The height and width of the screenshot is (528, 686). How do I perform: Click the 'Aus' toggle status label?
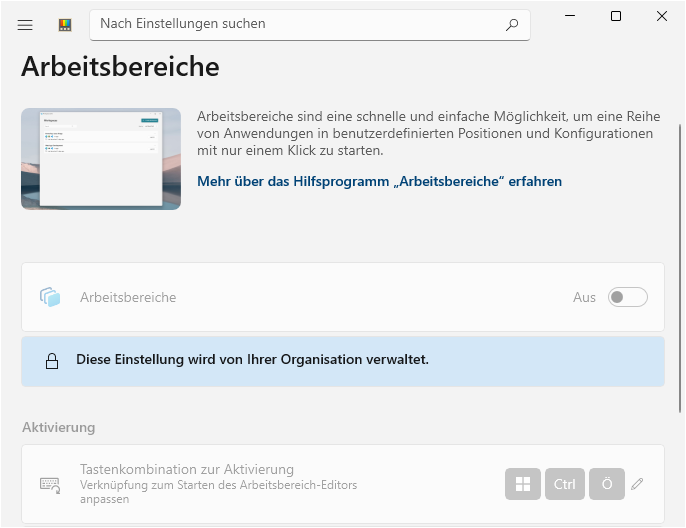click(584, 297)
